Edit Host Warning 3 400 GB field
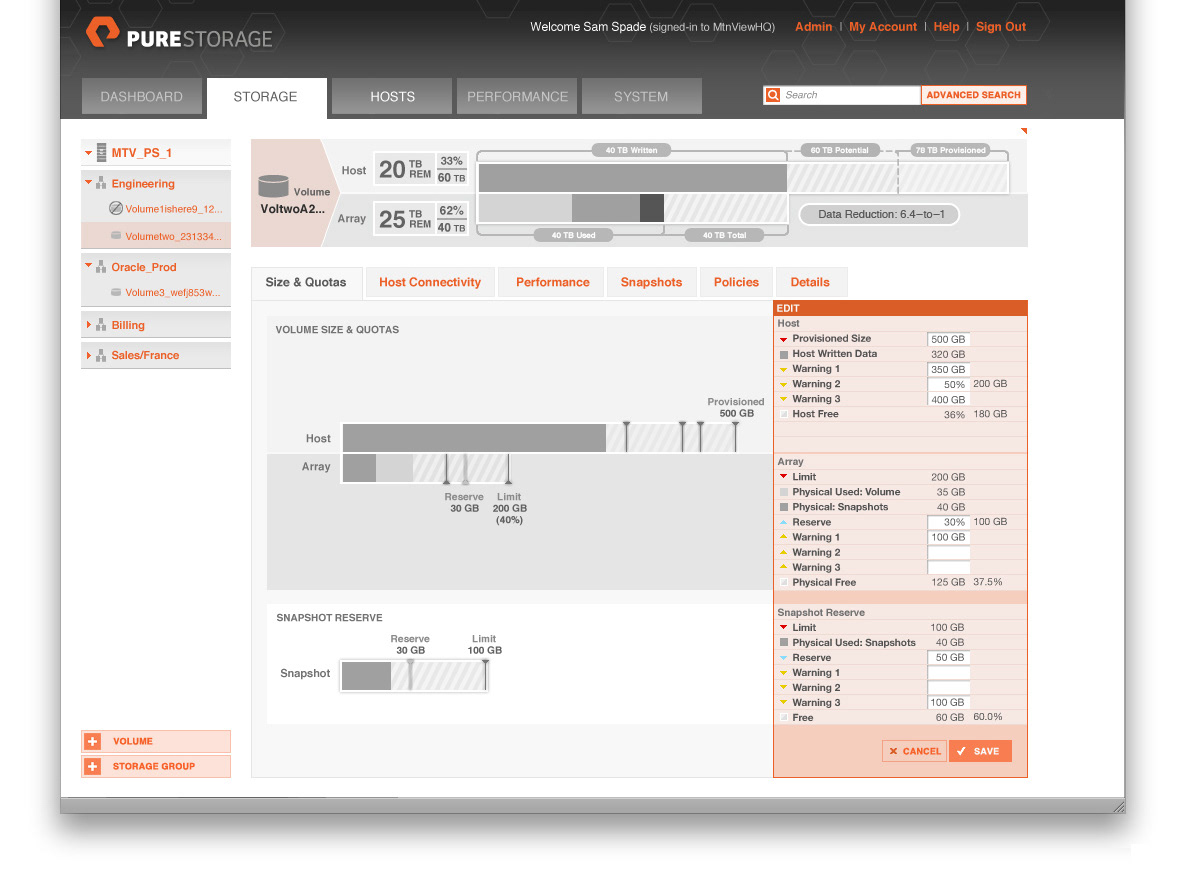The height and width of the screenshot is (871, 1180). 948,400
